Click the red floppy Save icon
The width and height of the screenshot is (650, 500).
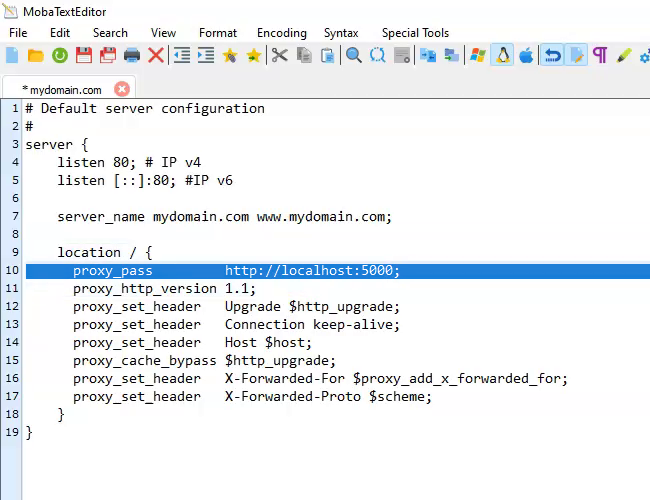[84, 55]
